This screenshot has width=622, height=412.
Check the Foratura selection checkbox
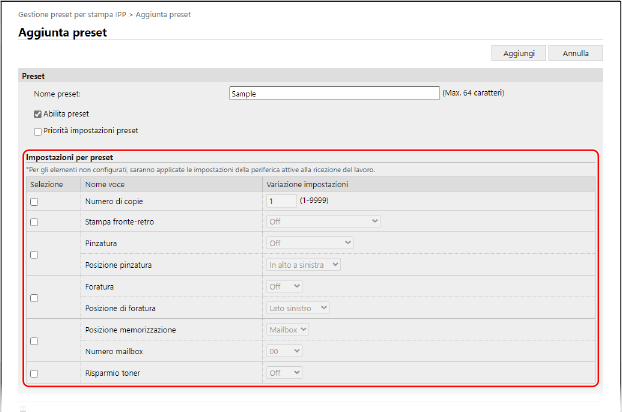[x=34, y=297]
